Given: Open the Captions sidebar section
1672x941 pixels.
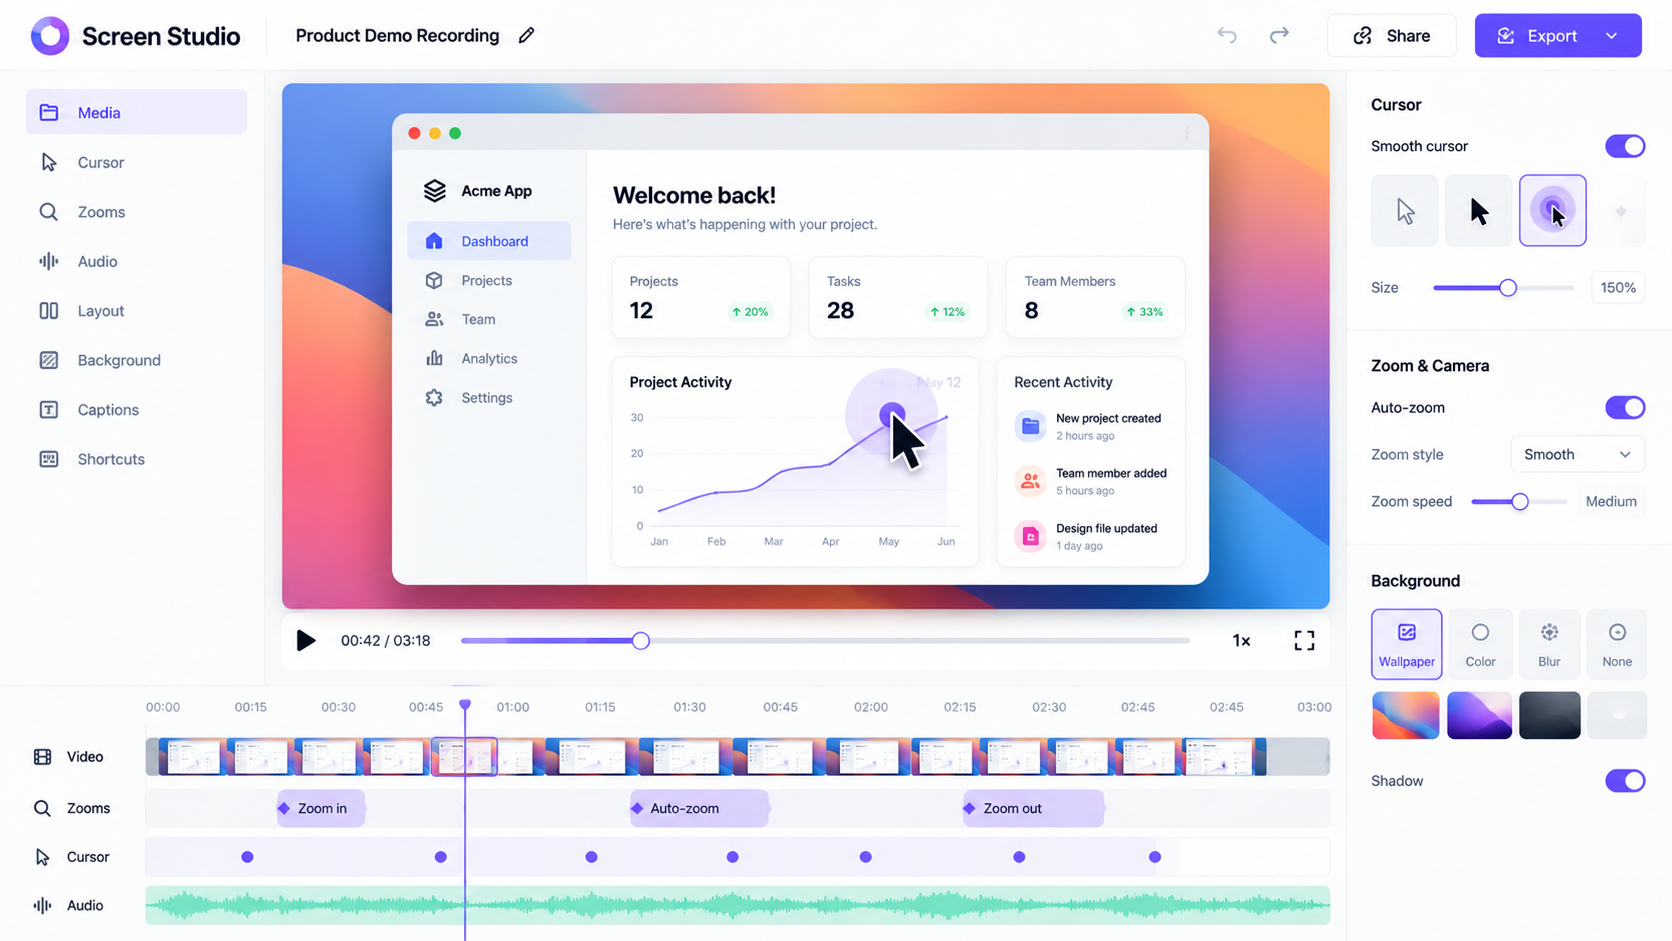Looking at the screenshot, I should click(137, 410).
